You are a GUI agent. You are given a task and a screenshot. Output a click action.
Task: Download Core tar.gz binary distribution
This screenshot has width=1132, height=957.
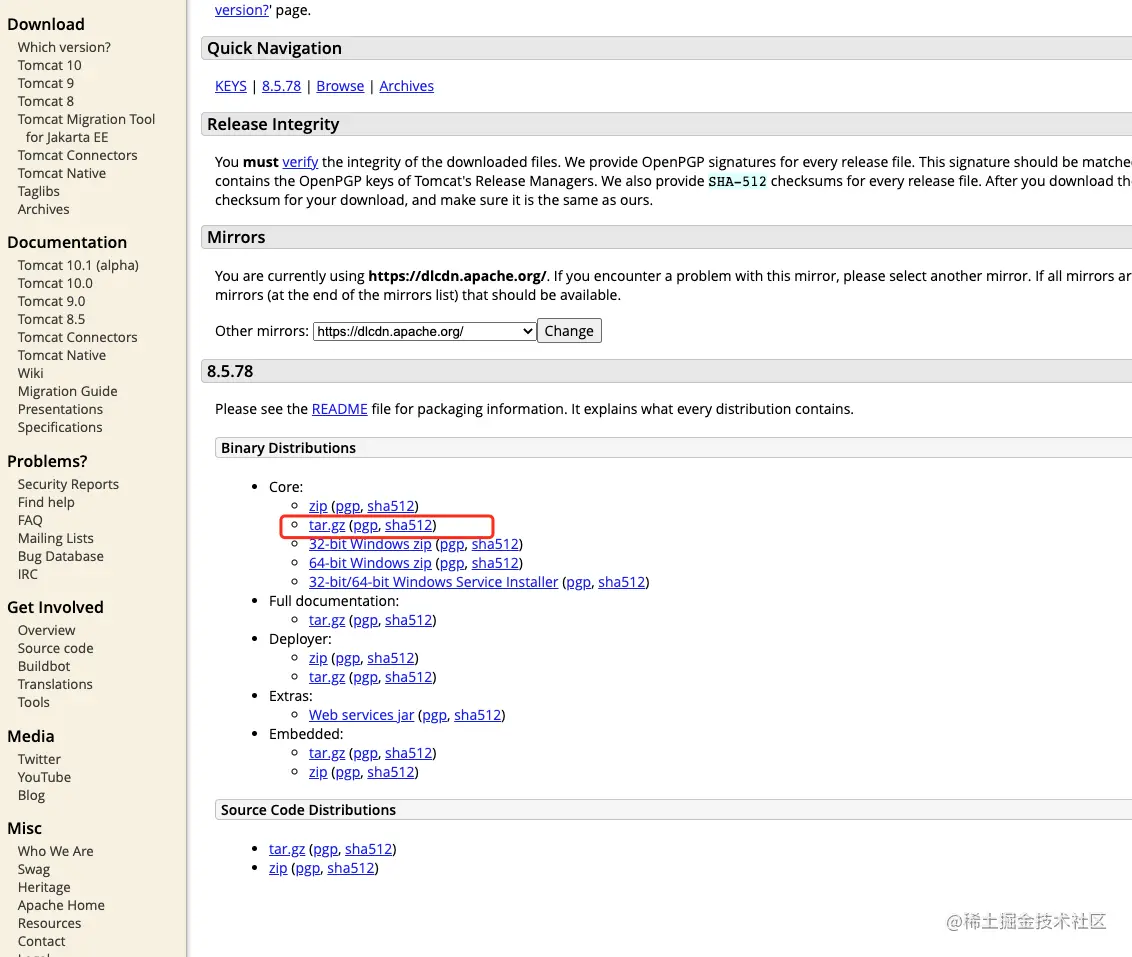pos(327,525)
